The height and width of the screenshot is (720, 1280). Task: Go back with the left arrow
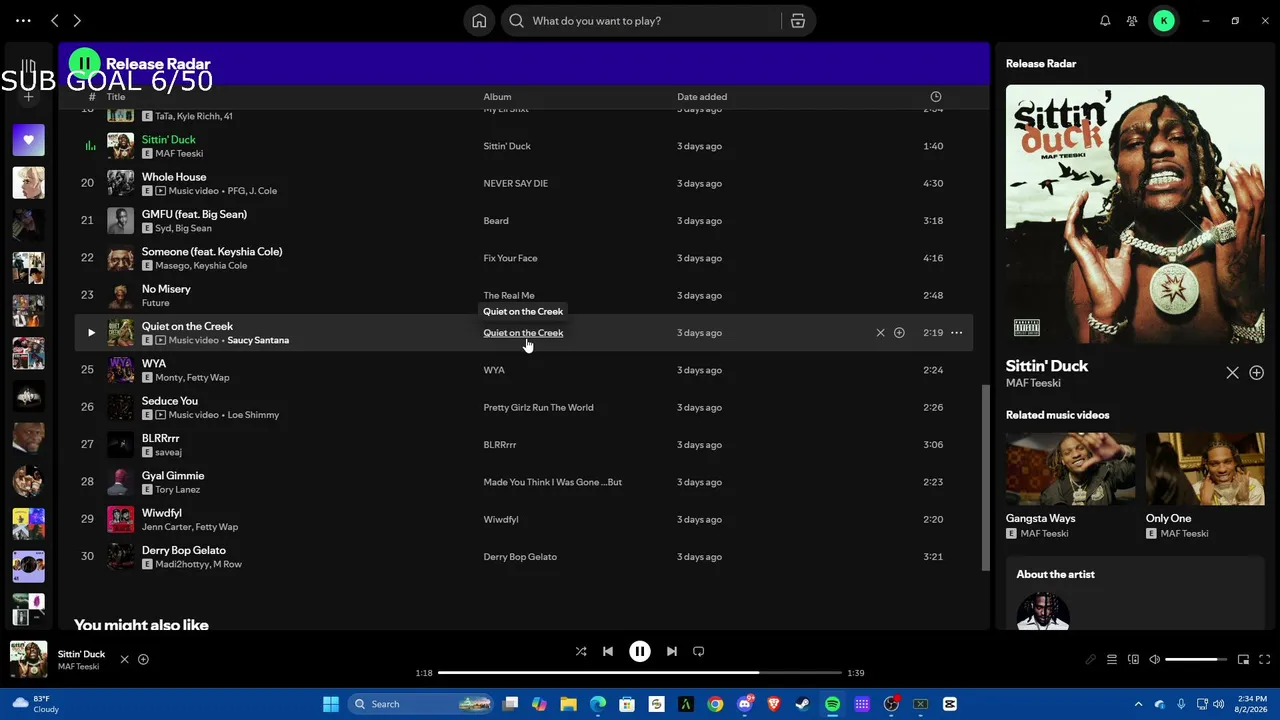pos(55,21)
